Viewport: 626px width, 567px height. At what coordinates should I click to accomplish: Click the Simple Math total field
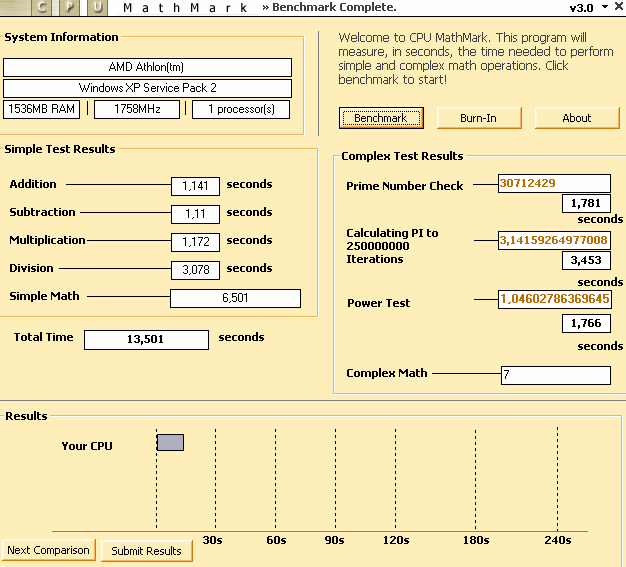235,298
